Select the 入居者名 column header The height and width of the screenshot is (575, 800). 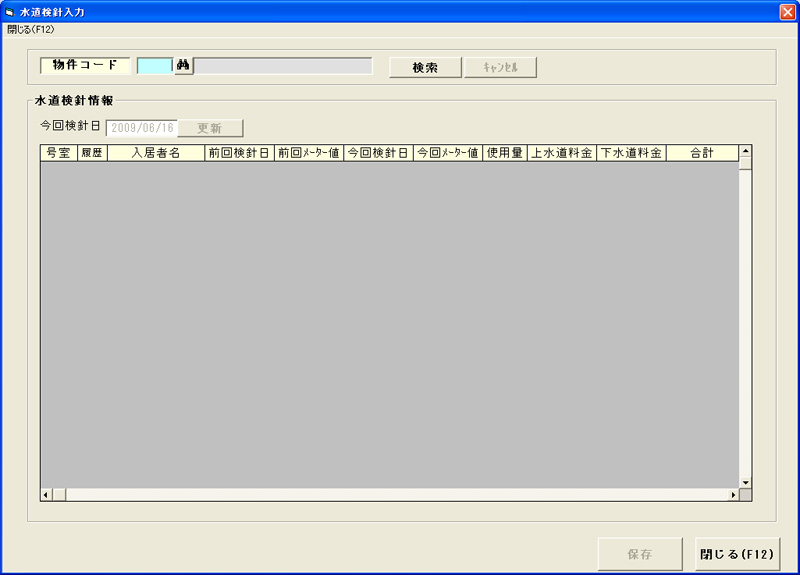pyautogui.click(x=156, y=153)
